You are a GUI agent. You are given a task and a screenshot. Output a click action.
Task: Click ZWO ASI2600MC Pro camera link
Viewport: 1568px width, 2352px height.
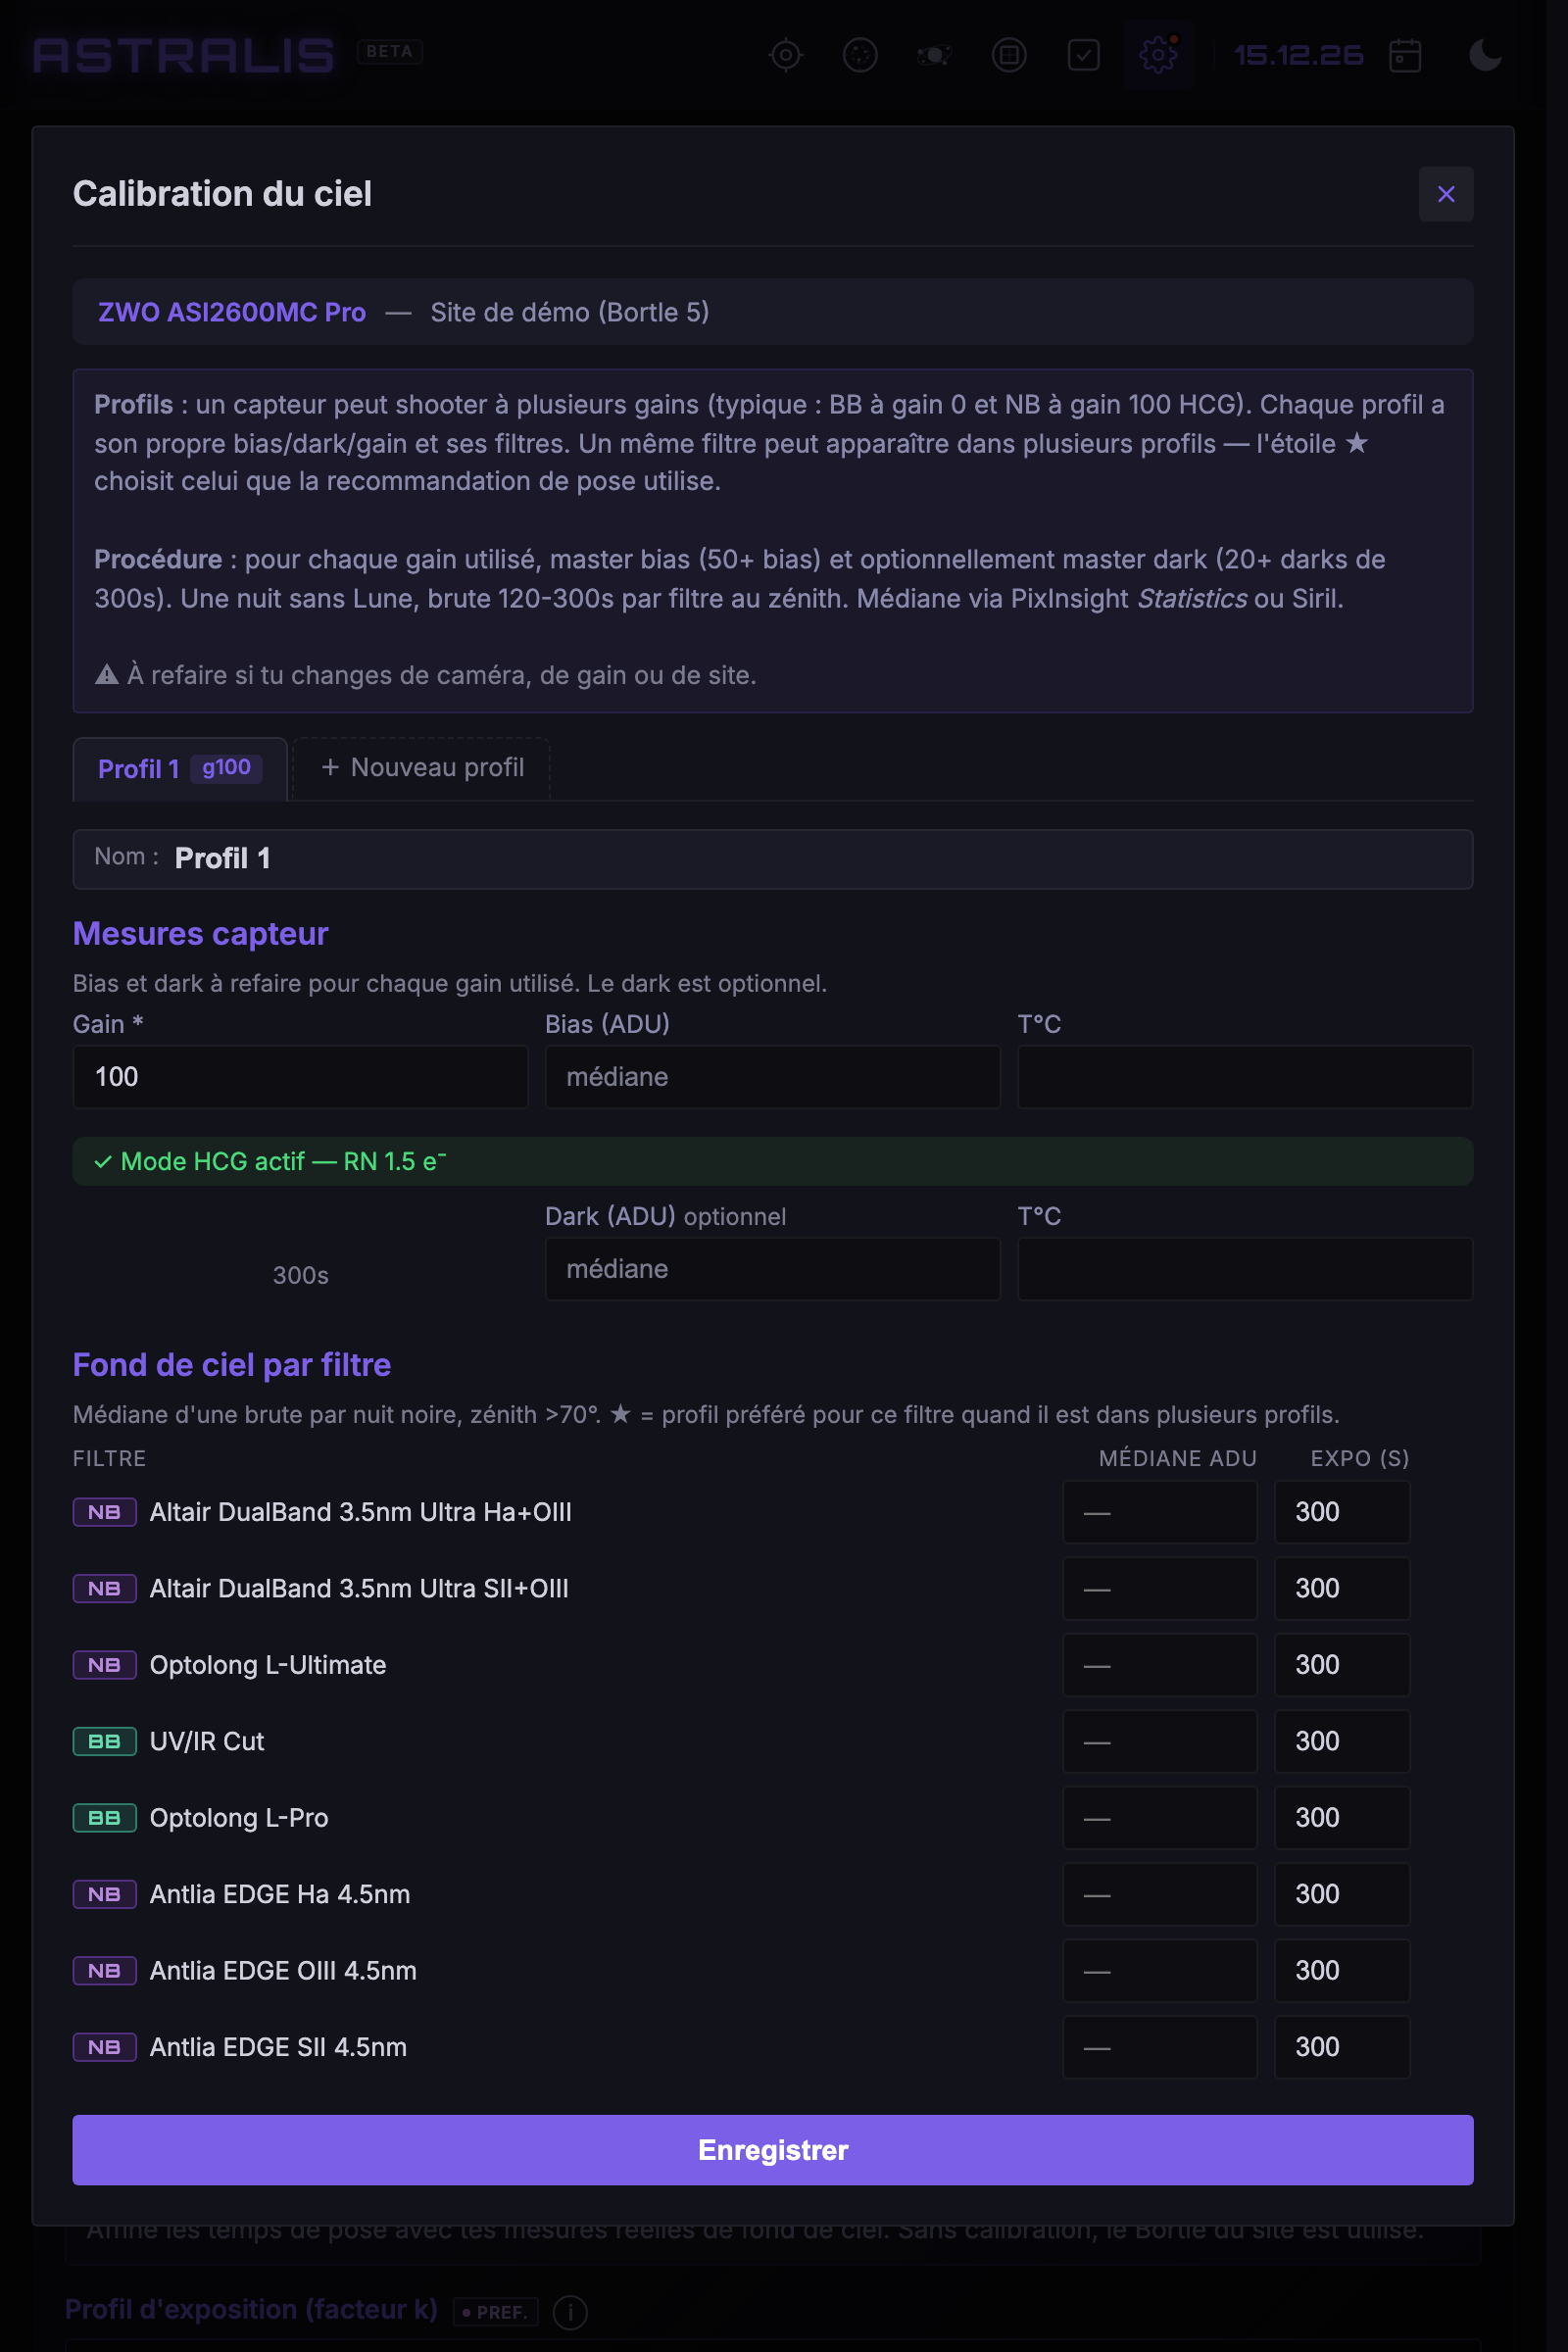coord(232,312)
